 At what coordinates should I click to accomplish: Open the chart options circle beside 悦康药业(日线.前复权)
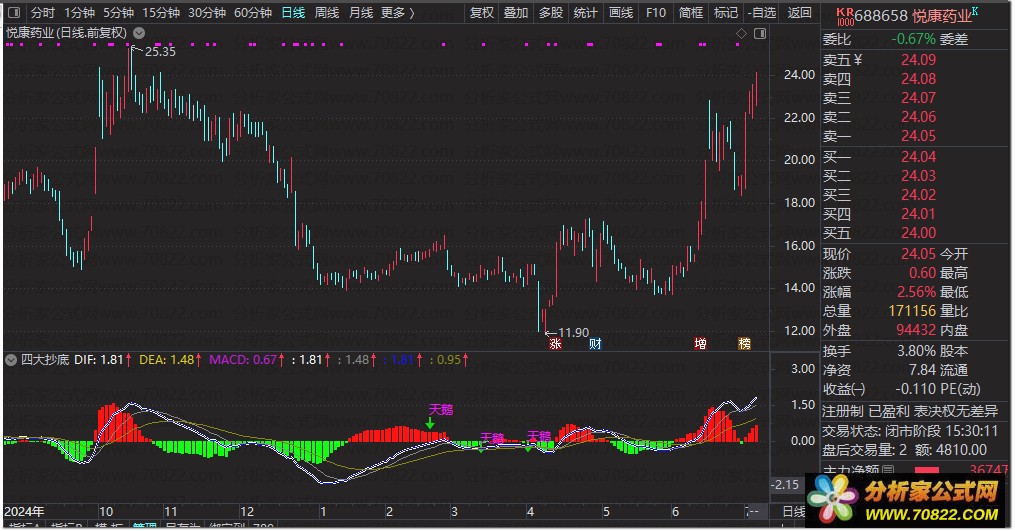point(139,32)
